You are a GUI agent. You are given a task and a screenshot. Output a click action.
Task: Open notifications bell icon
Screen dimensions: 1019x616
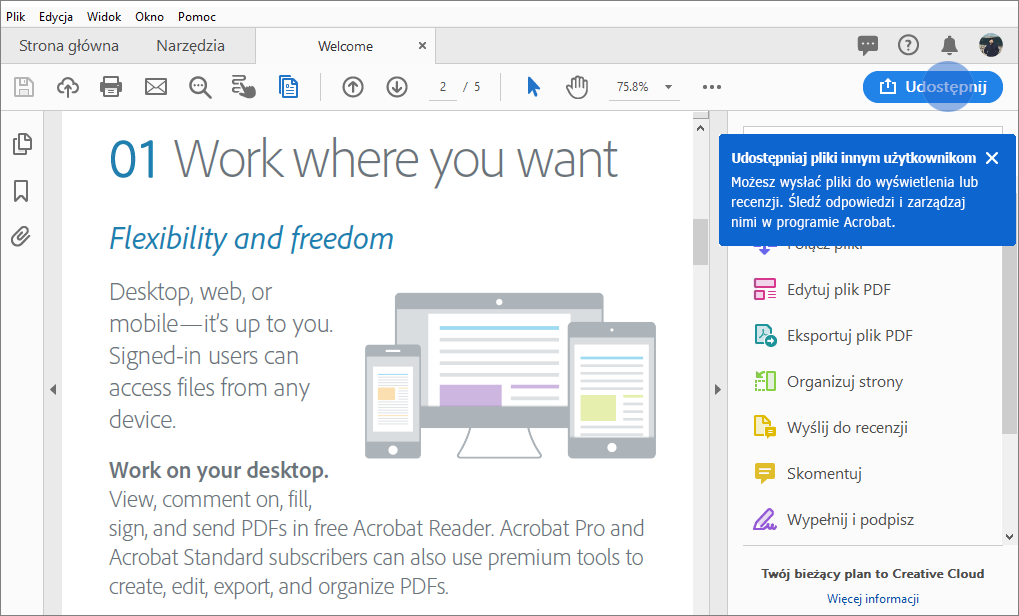(949, 45)
